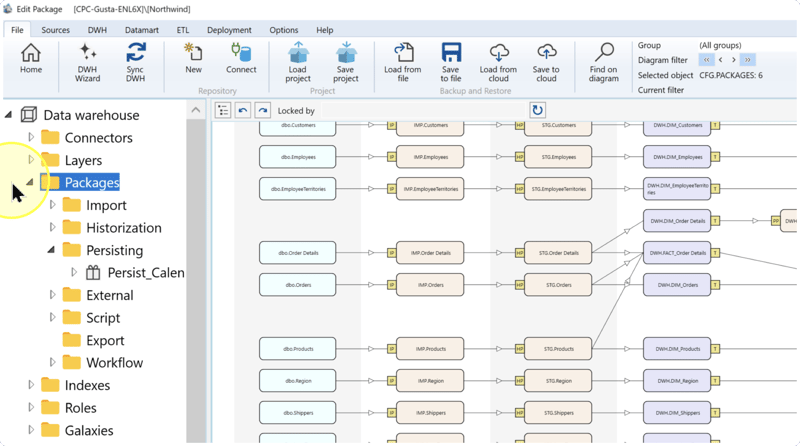This screenshot has height=446, width=800.
Task: Collapse the Packages folder
Action: coord(30,182)
